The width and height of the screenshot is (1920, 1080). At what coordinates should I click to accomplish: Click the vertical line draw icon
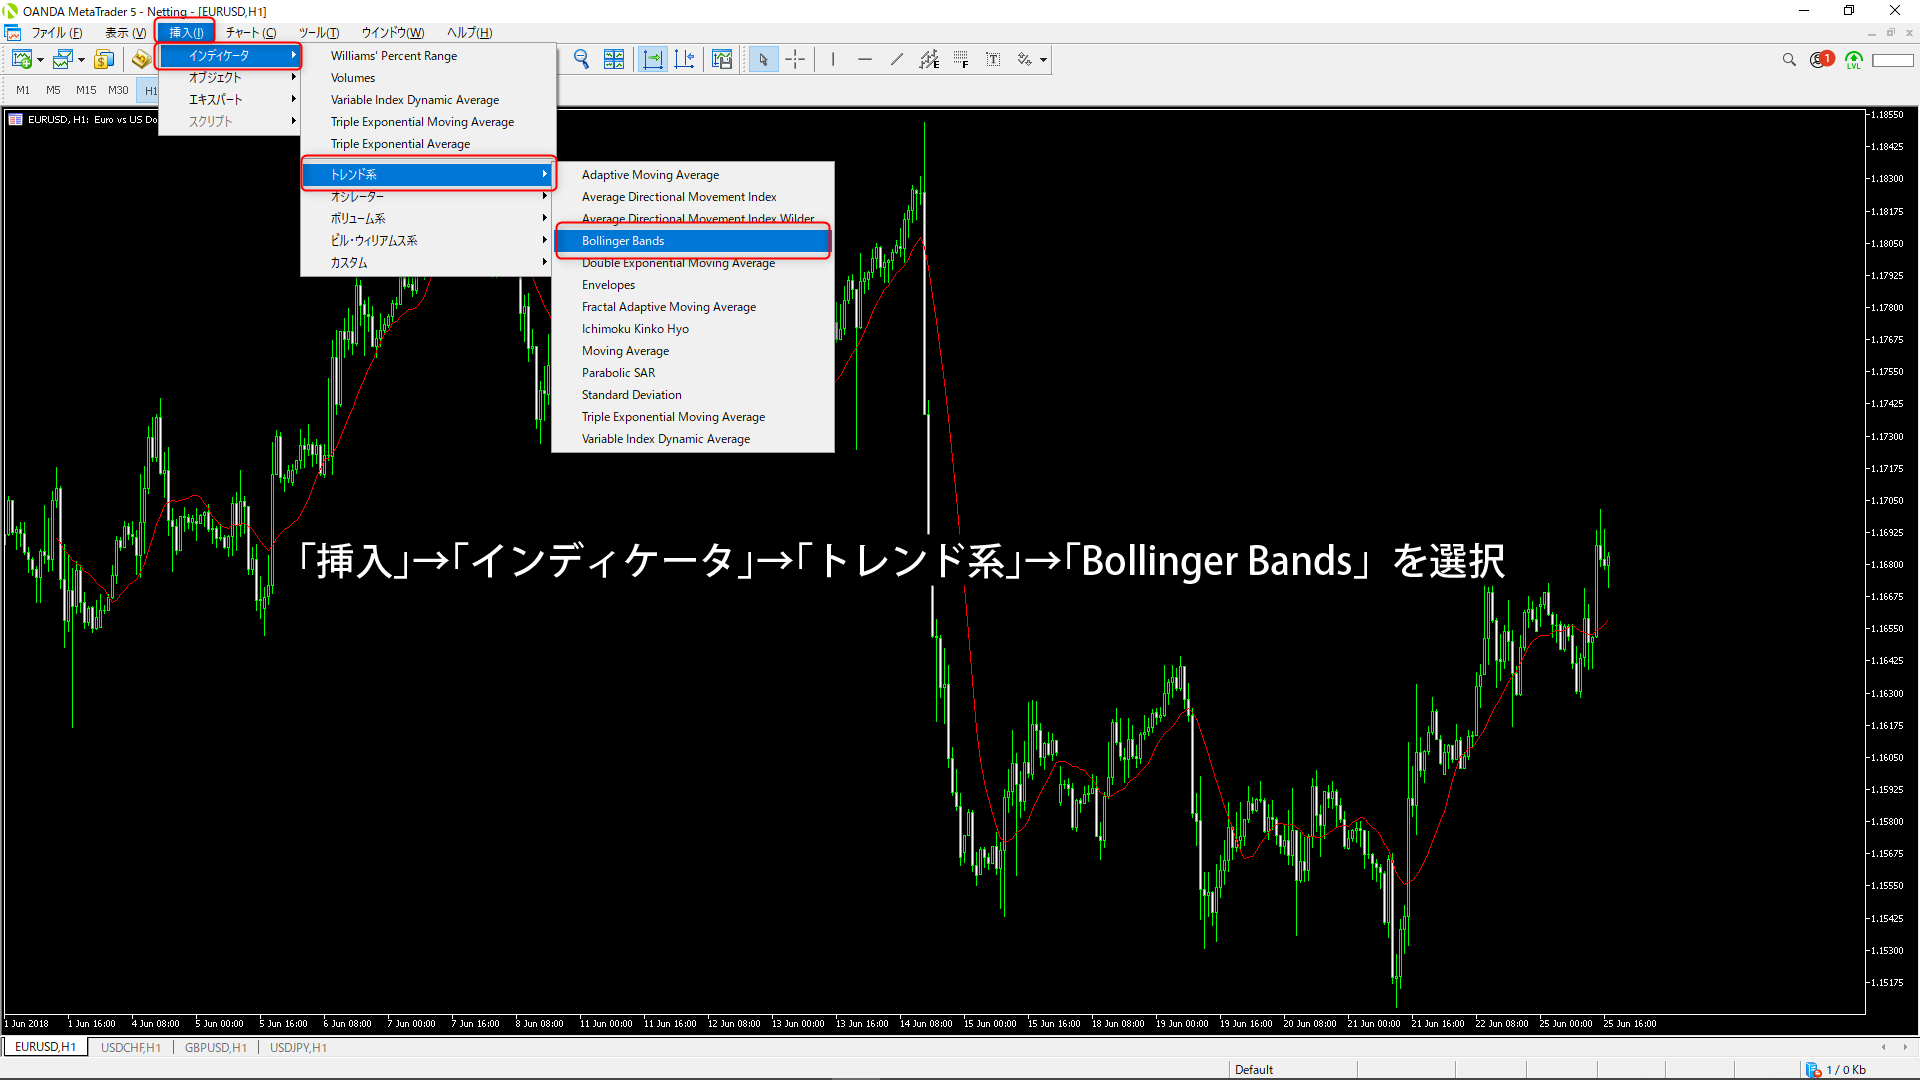tap(832, 59)
